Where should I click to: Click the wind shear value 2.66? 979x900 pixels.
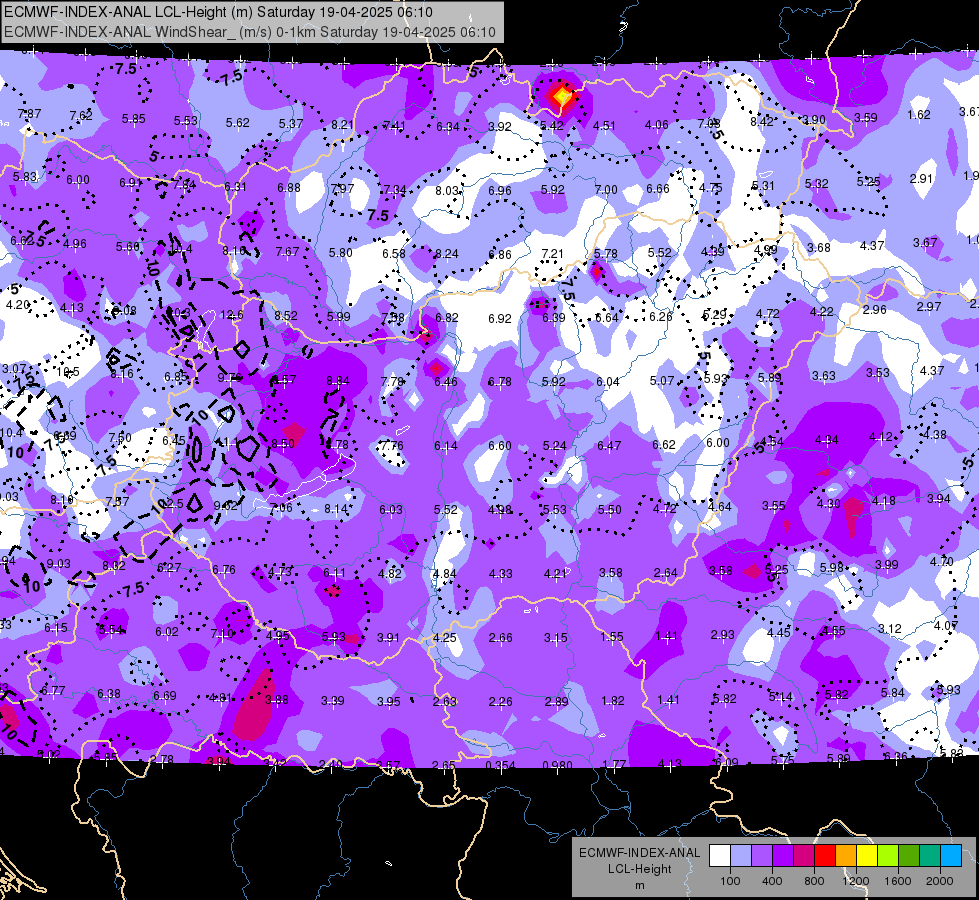(x=500, y=638)
